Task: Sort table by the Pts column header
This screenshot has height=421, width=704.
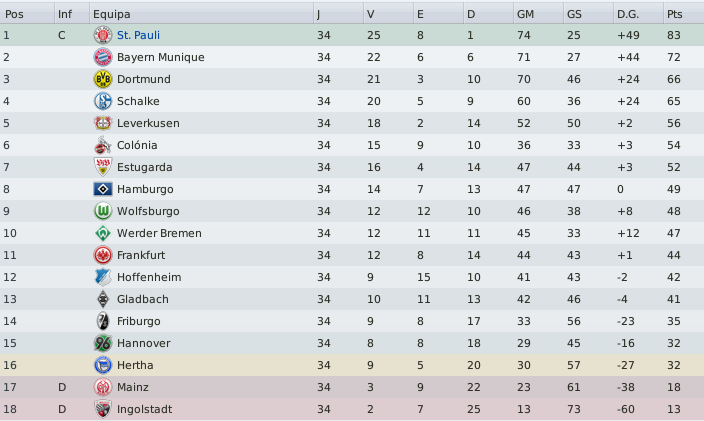Action: point(678,14)
